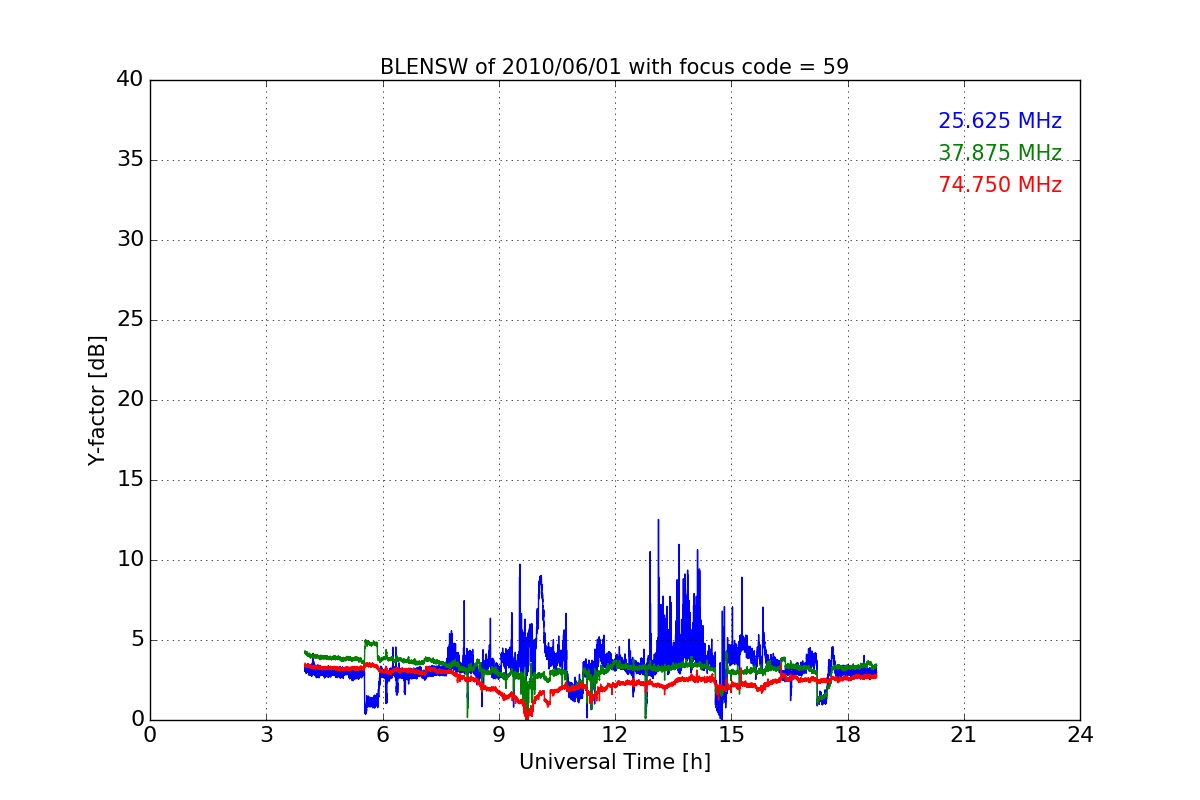Click the x-axis tick label 3
1200x800 pixels.
(266, 735)
